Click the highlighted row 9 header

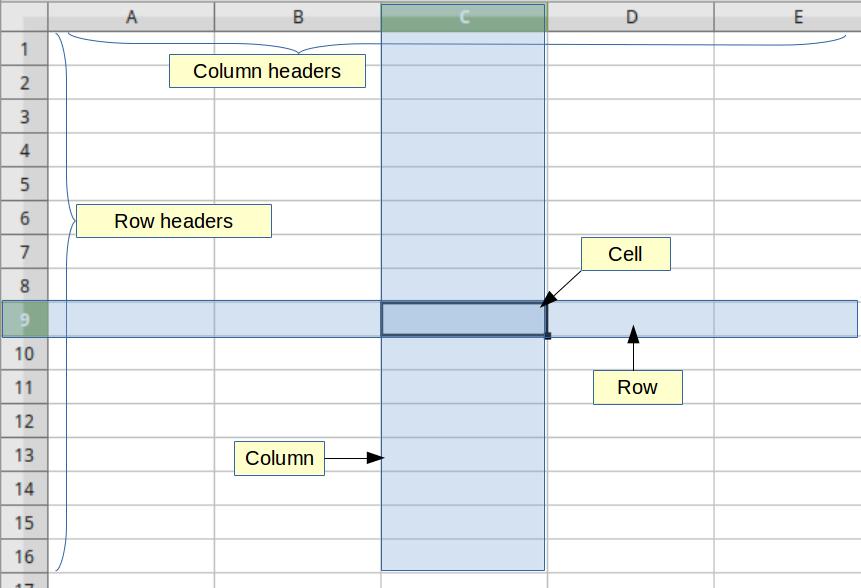(x=24, y=319)
